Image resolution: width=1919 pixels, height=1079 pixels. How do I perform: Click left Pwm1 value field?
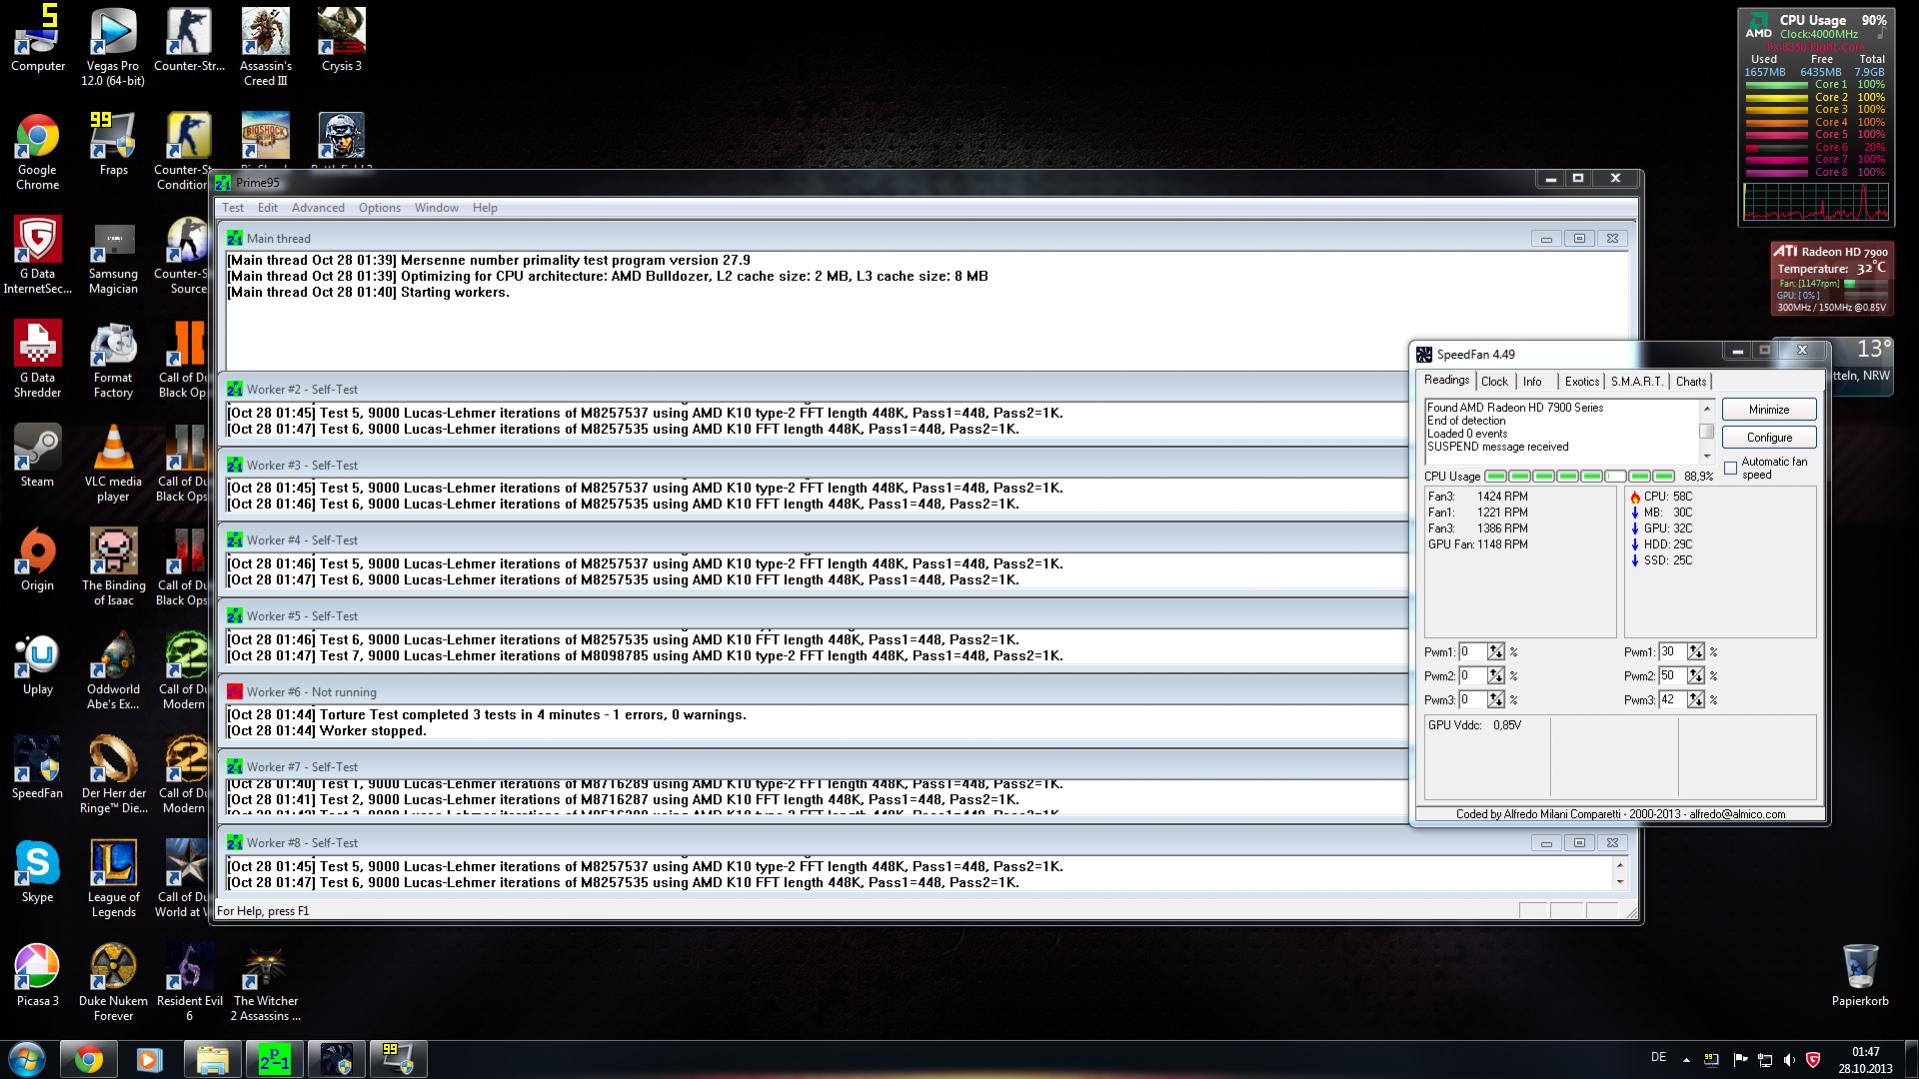pos(1472,652)
